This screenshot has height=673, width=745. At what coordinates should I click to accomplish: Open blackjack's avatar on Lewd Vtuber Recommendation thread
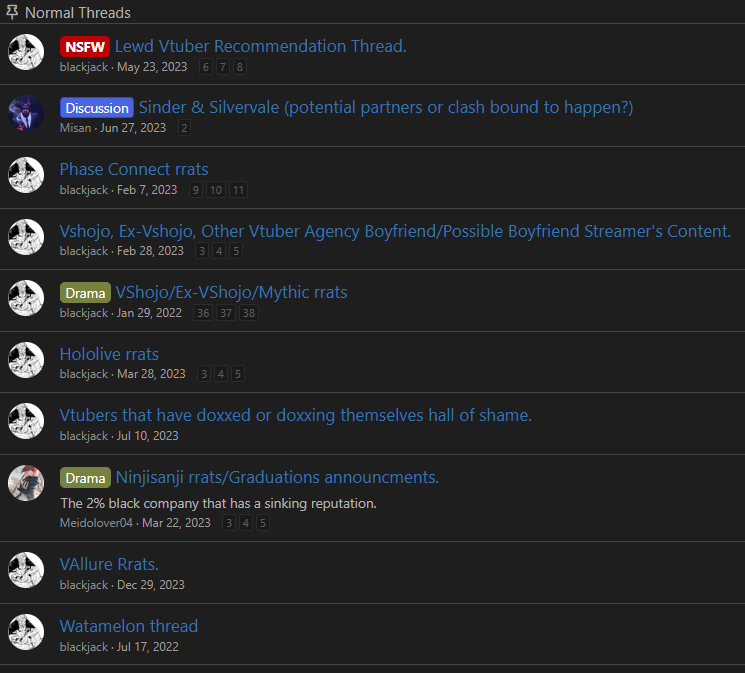[x=26, y=52]
